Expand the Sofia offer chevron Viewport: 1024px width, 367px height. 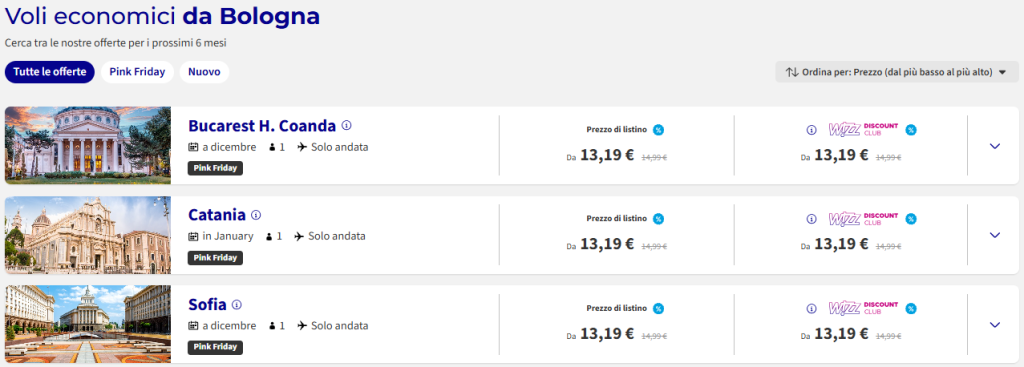click(x=995, y=325)
